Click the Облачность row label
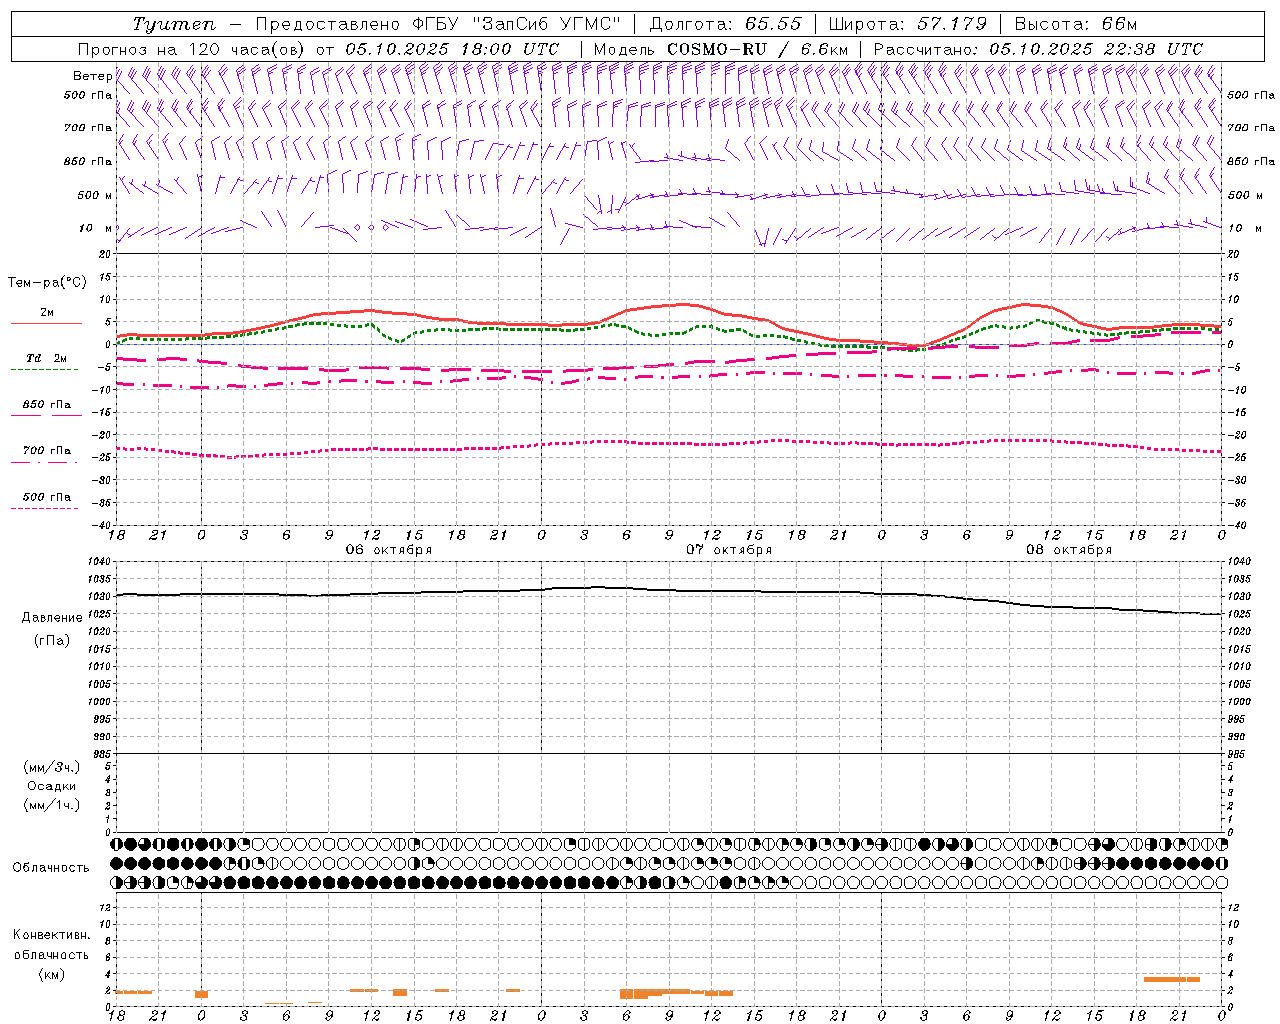This screenshot has width=1280, height=1024. [x=51, y=867]
